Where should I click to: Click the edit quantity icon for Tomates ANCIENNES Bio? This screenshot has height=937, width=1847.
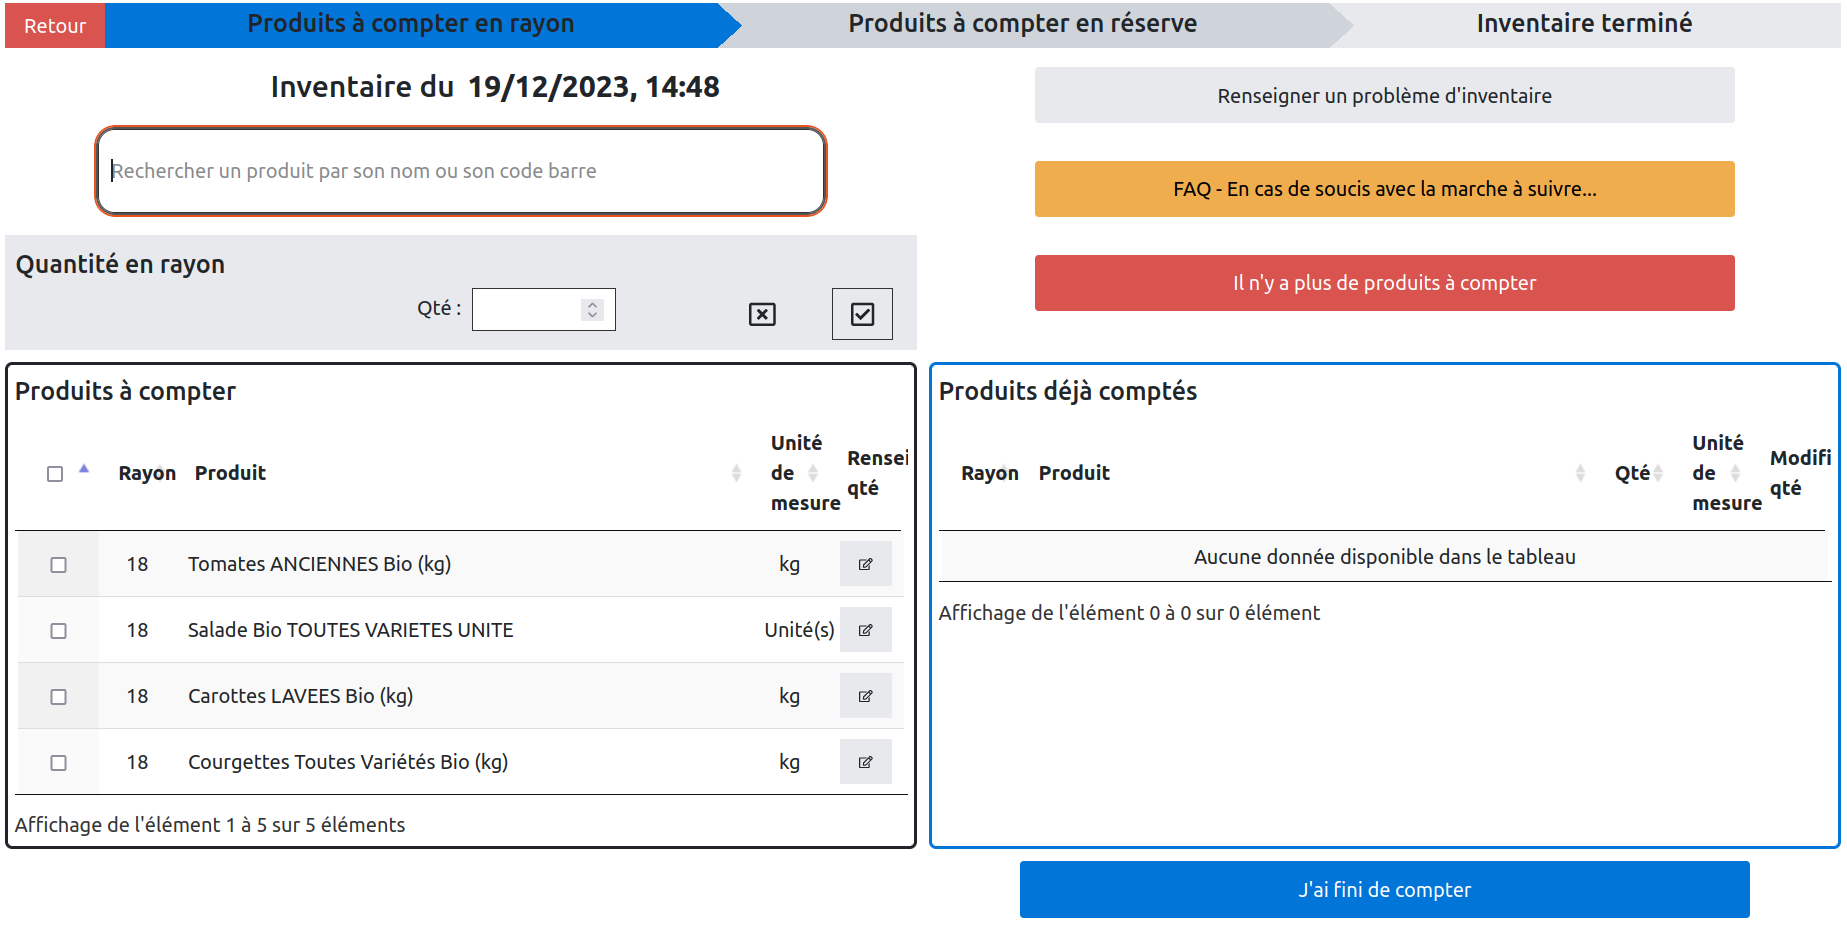tap(865, 564)
